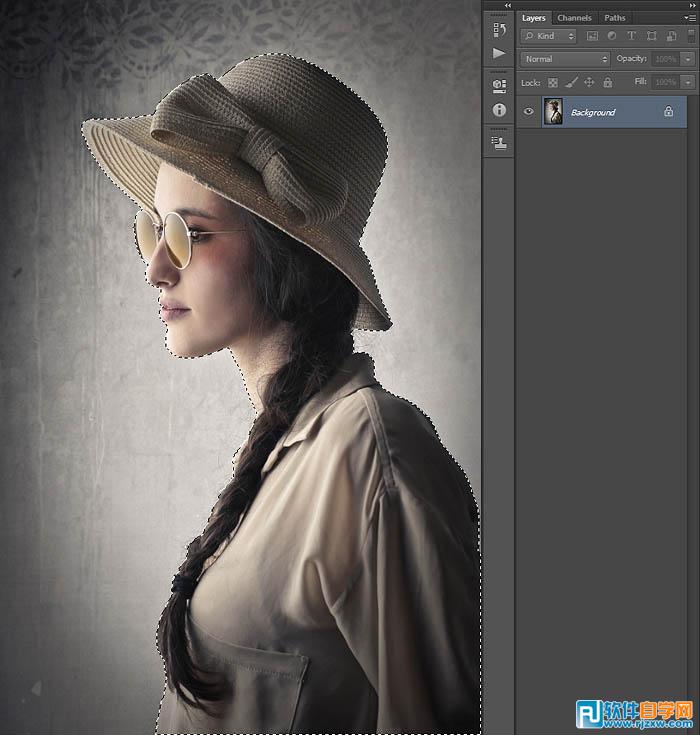Open the Info panel icon

pos(499,110)
